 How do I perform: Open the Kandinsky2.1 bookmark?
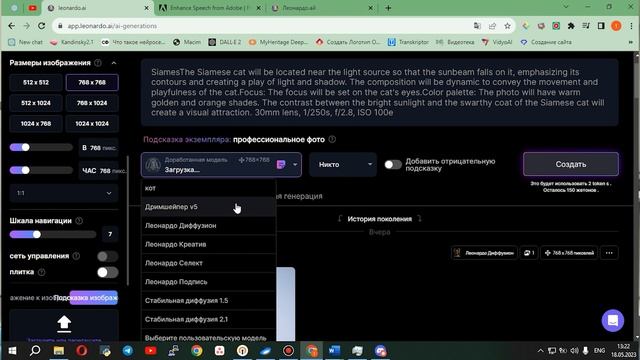click(x=72, y=42)
